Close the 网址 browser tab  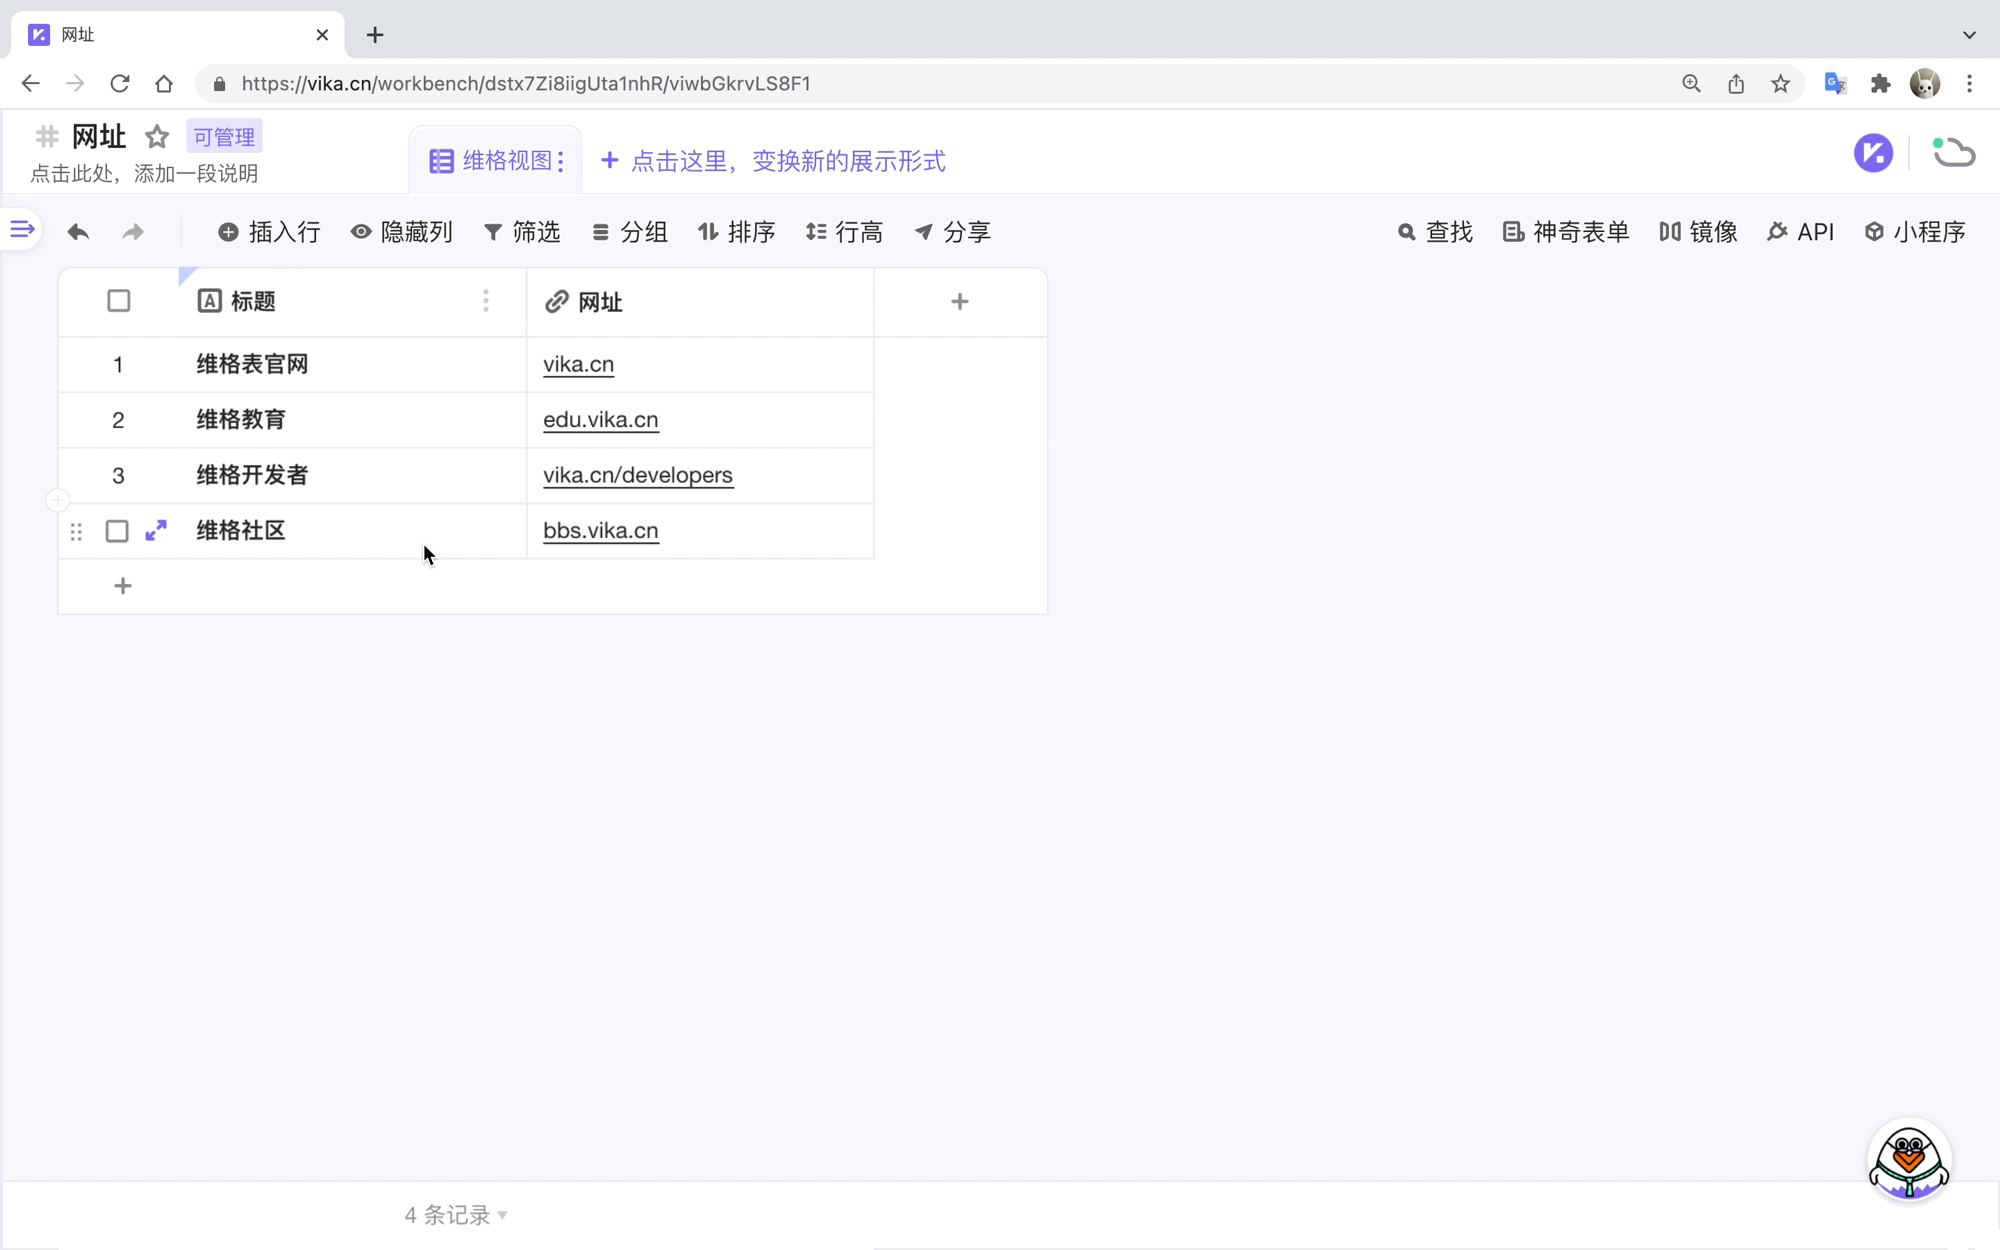tap(322, 35)
